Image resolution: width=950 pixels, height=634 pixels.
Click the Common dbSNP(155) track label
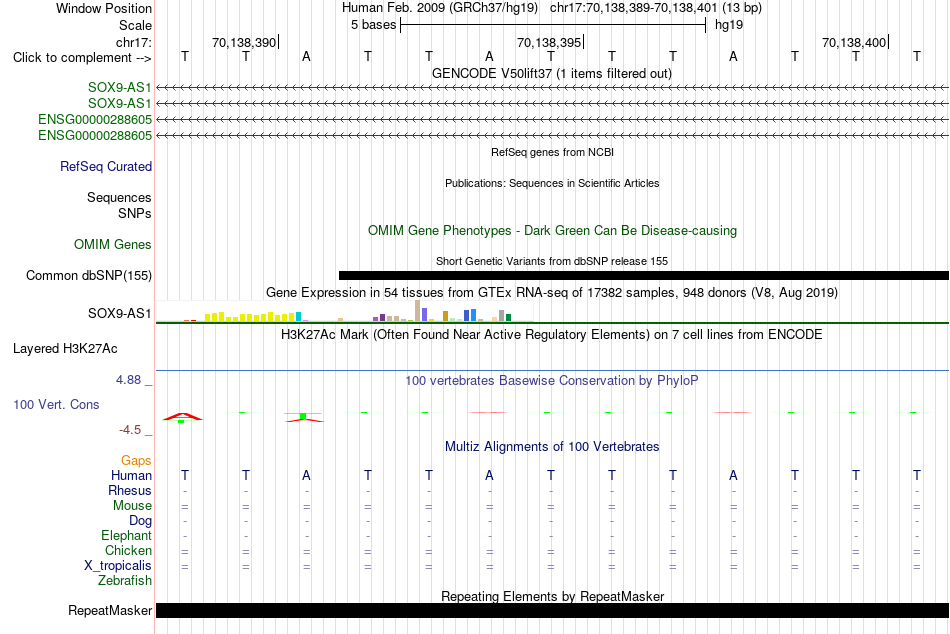(x=89, y=275)
